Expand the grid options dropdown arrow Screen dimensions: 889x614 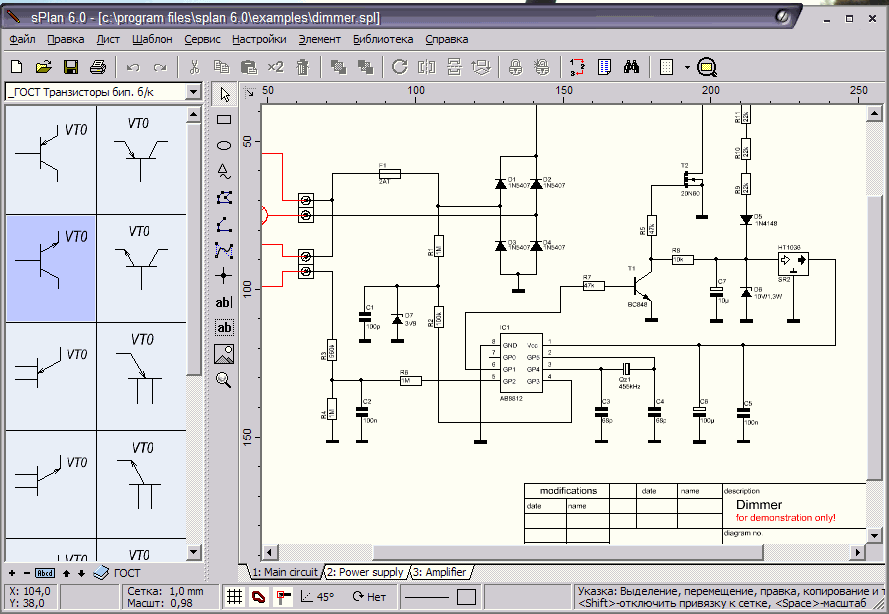pos(687,67)
